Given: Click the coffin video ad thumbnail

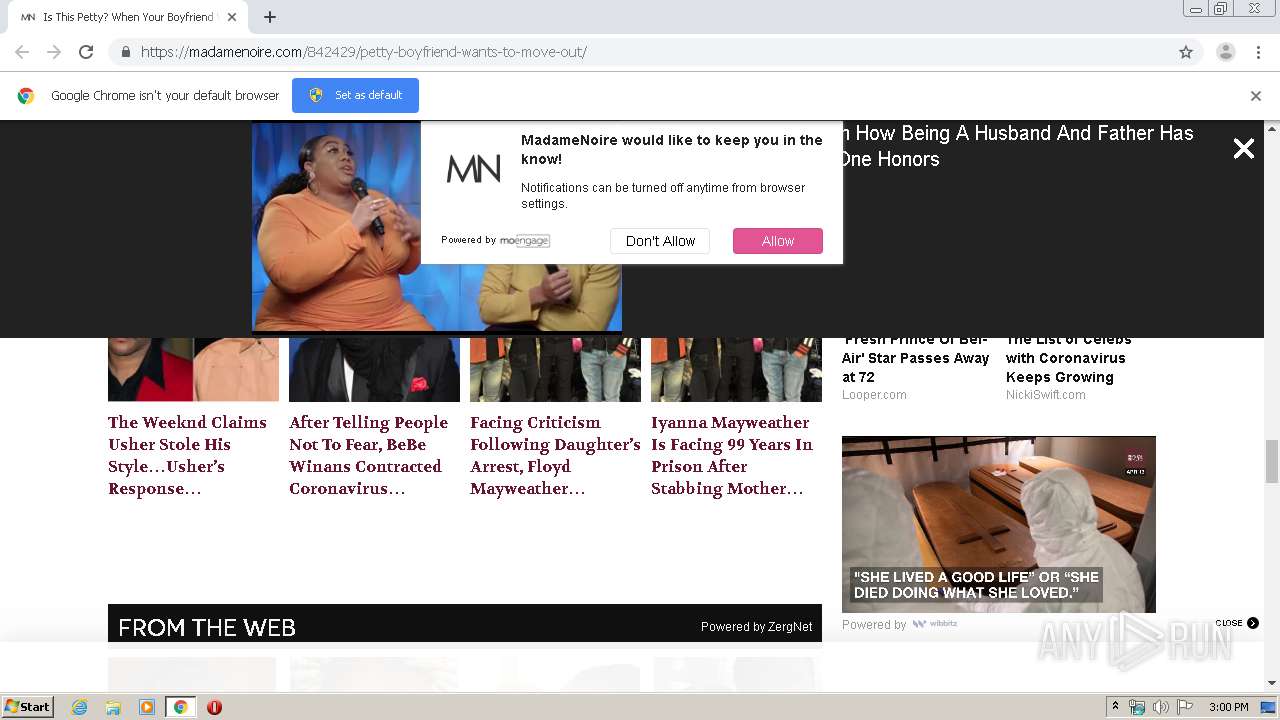Looking at the screenshot, I should [x=998, y=524].
